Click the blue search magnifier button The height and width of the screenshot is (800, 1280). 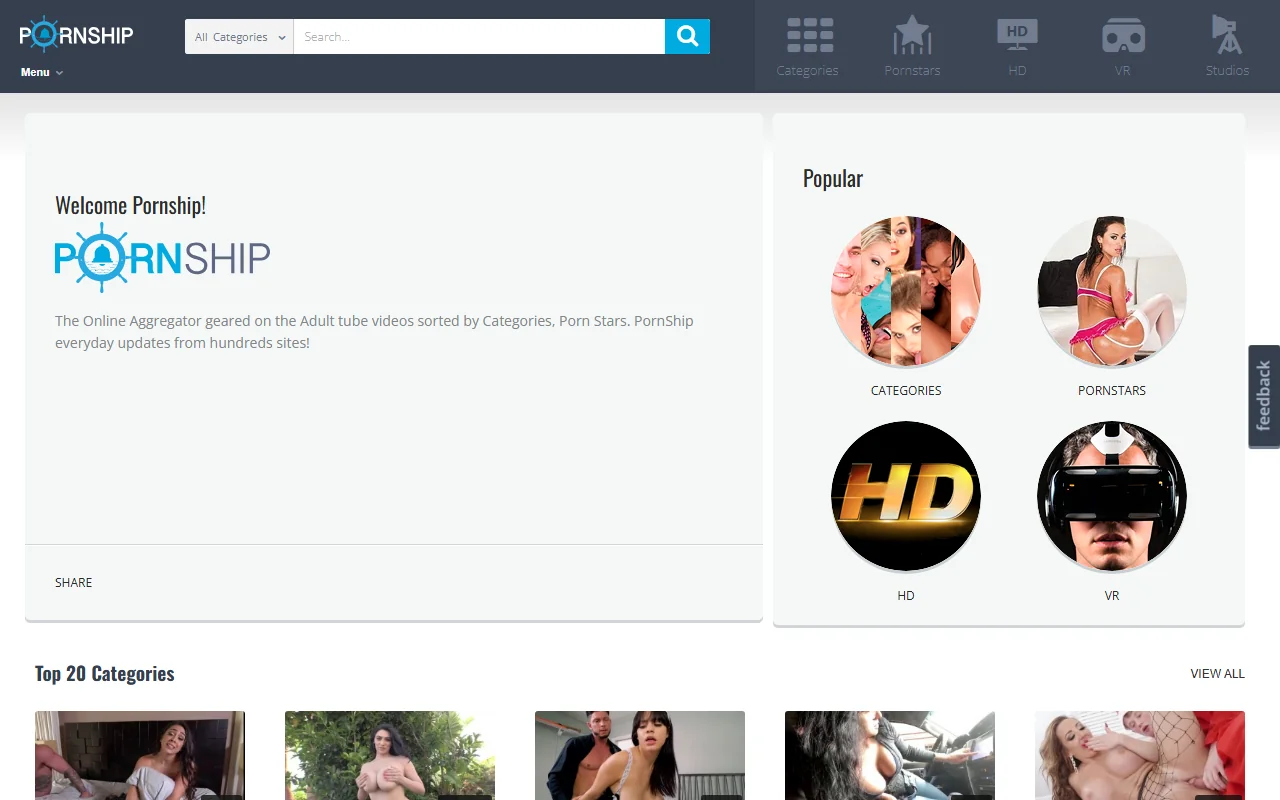tap(687, 36)
